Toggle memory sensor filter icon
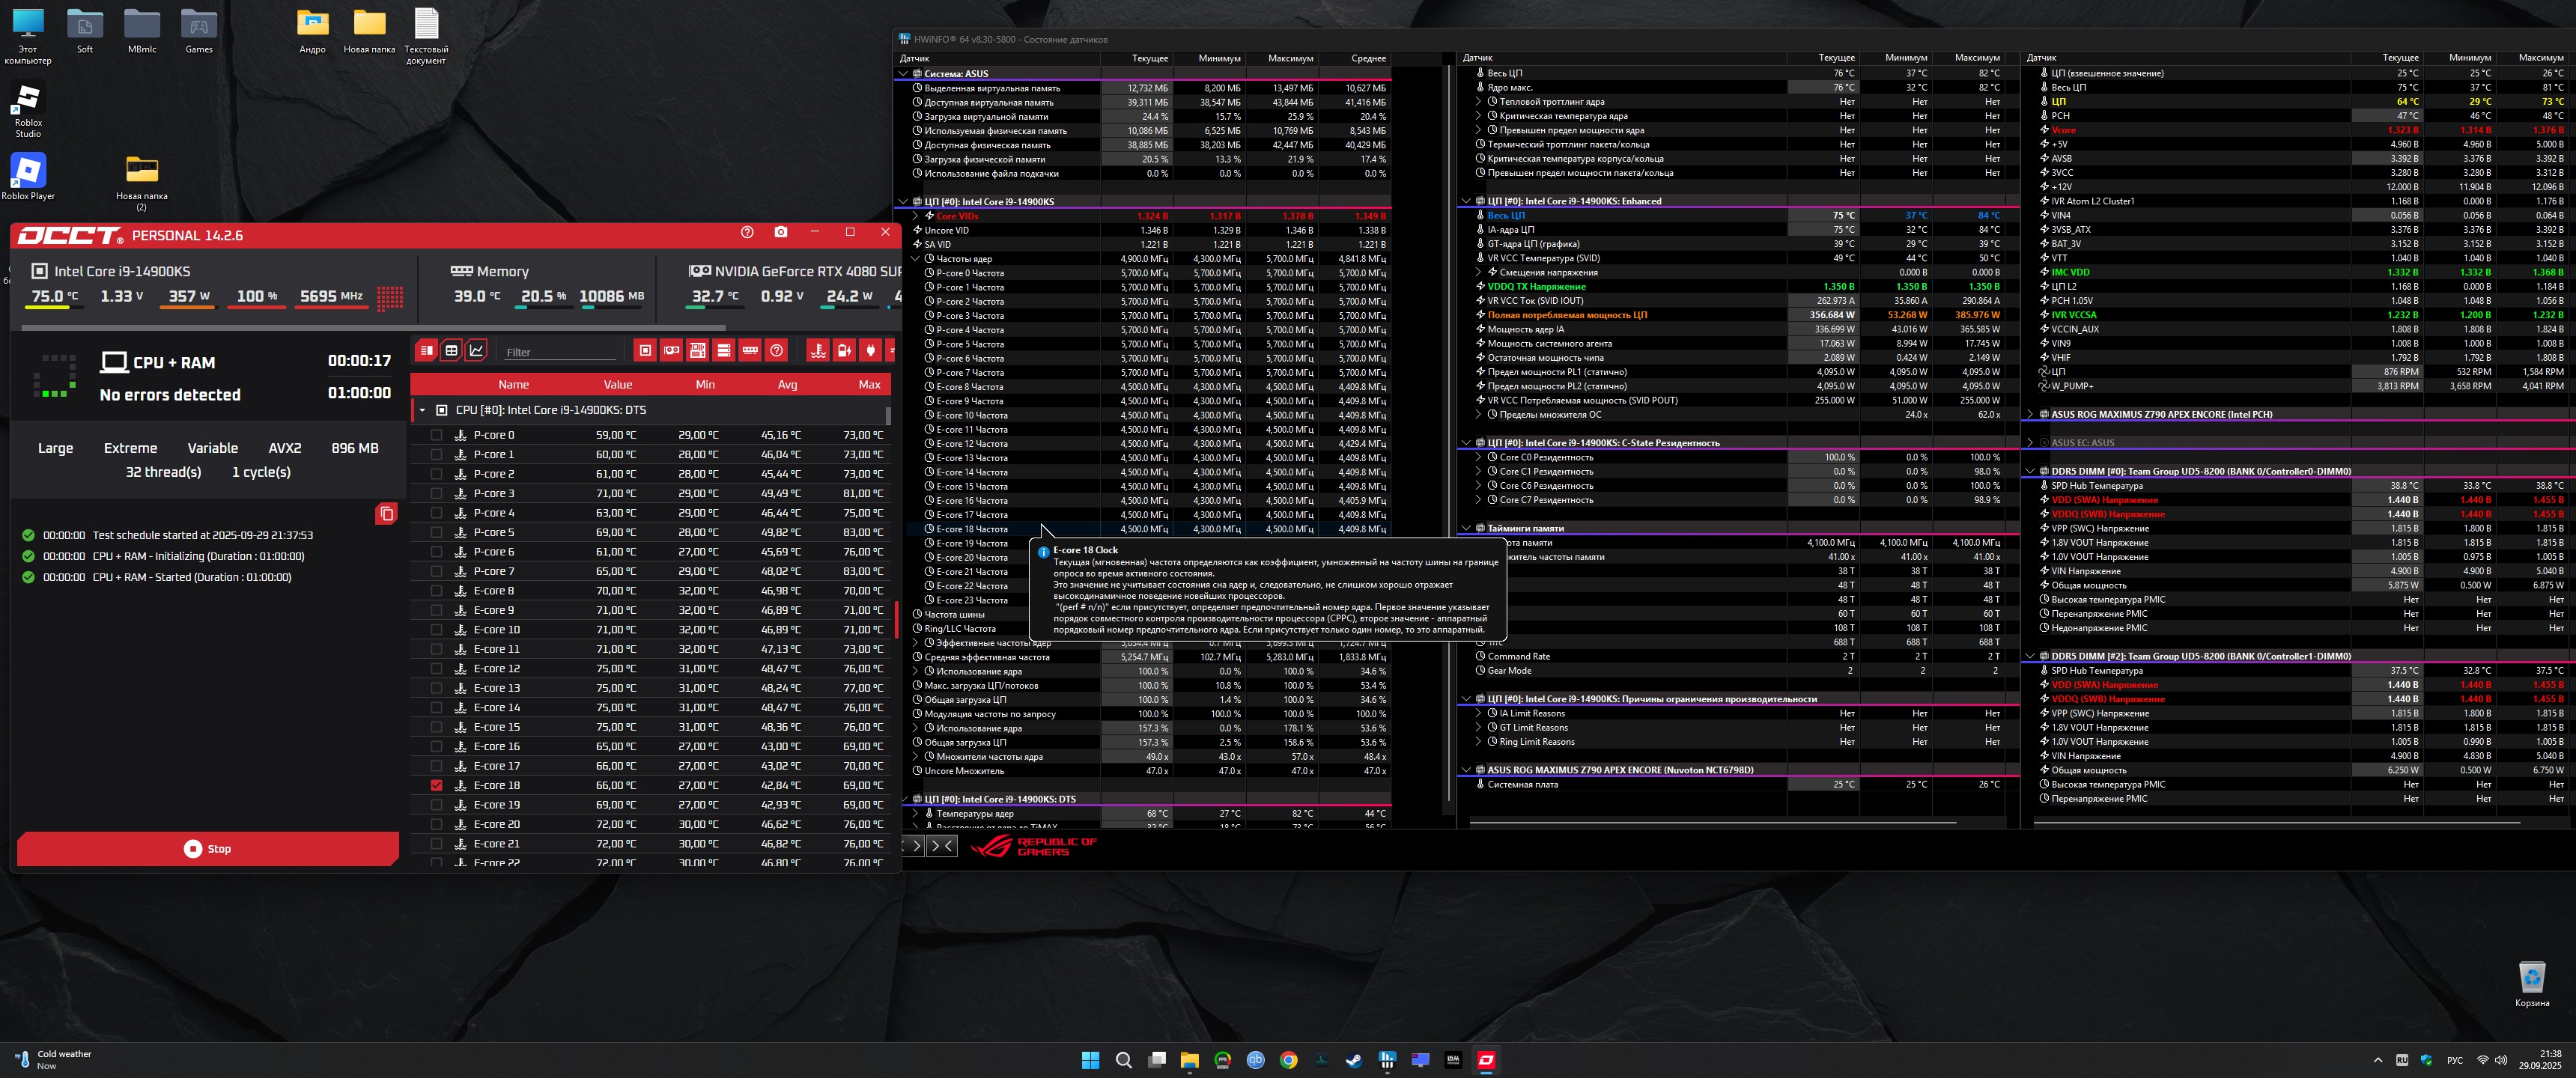This screenshot has height=1078, width=2576. click(x=750, y=350)
